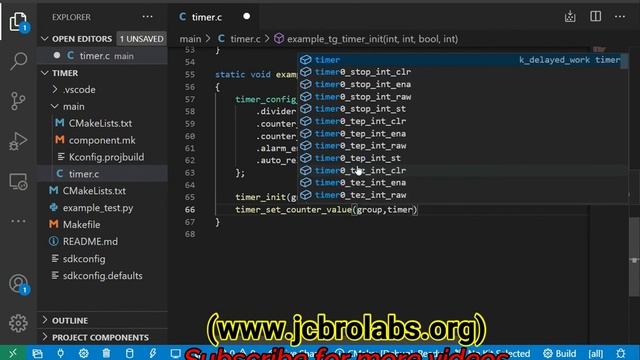
Task: Click the ESP-IDF project folder status icon
Action: tap(38, 353)
